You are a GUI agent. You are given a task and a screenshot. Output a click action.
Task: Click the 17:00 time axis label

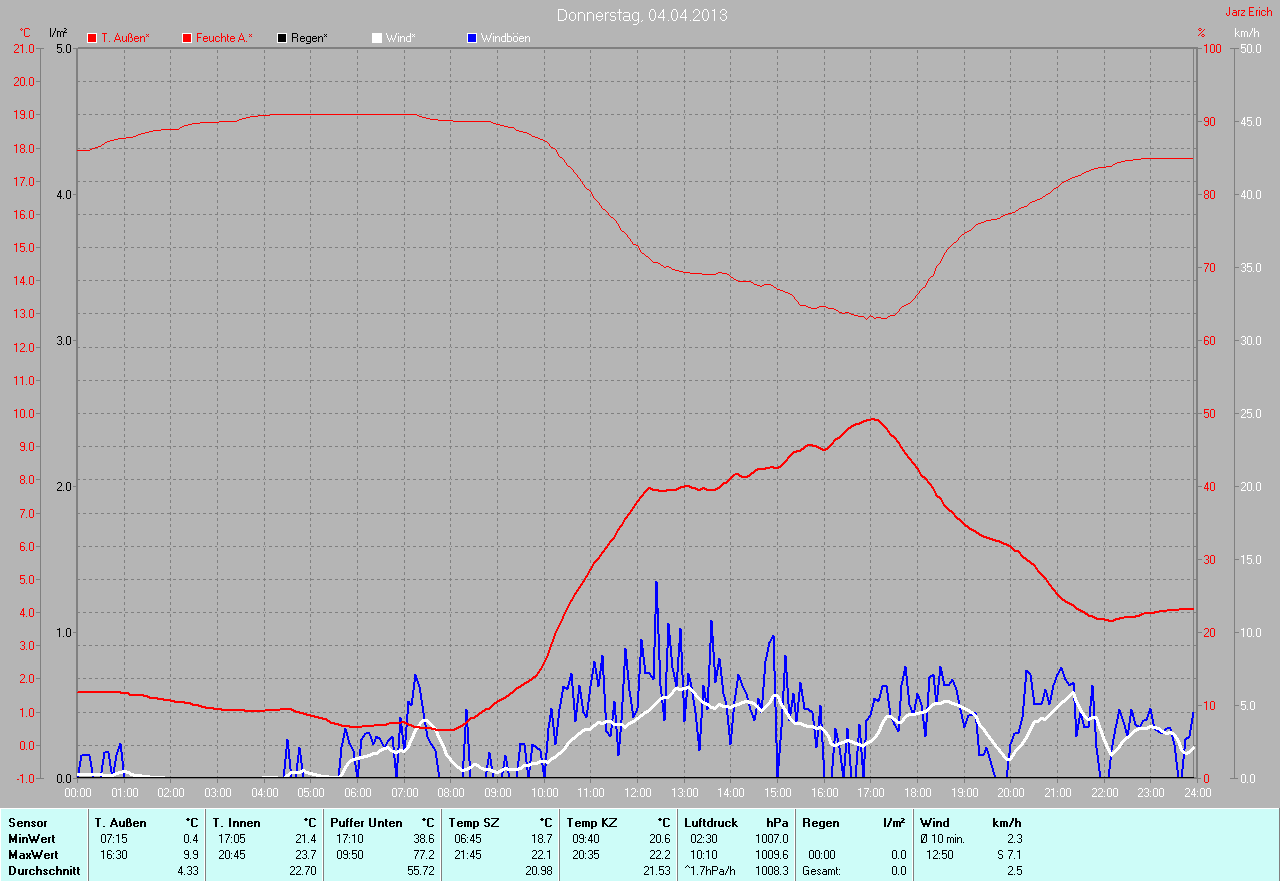coord(870,793)
